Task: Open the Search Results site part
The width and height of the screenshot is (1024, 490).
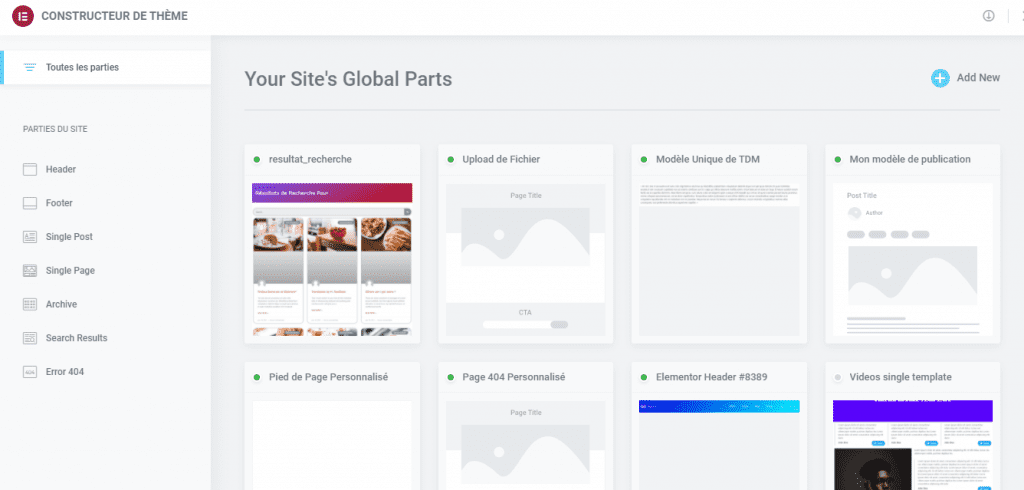Action: (76, 338)
